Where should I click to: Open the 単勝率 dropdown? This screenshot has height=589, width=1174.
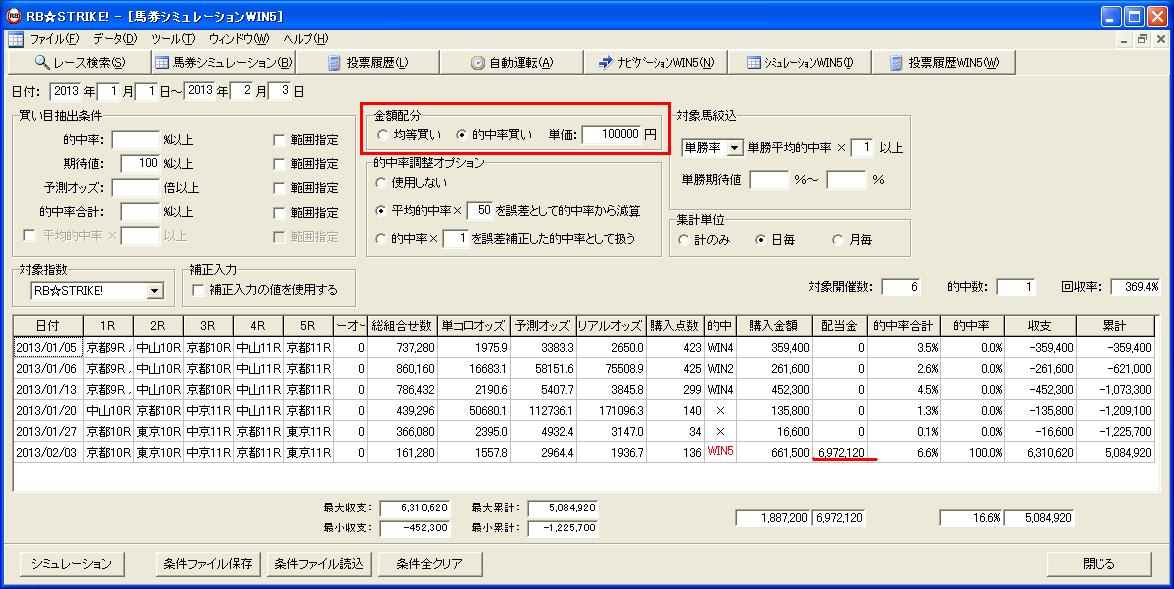(734, 148)
